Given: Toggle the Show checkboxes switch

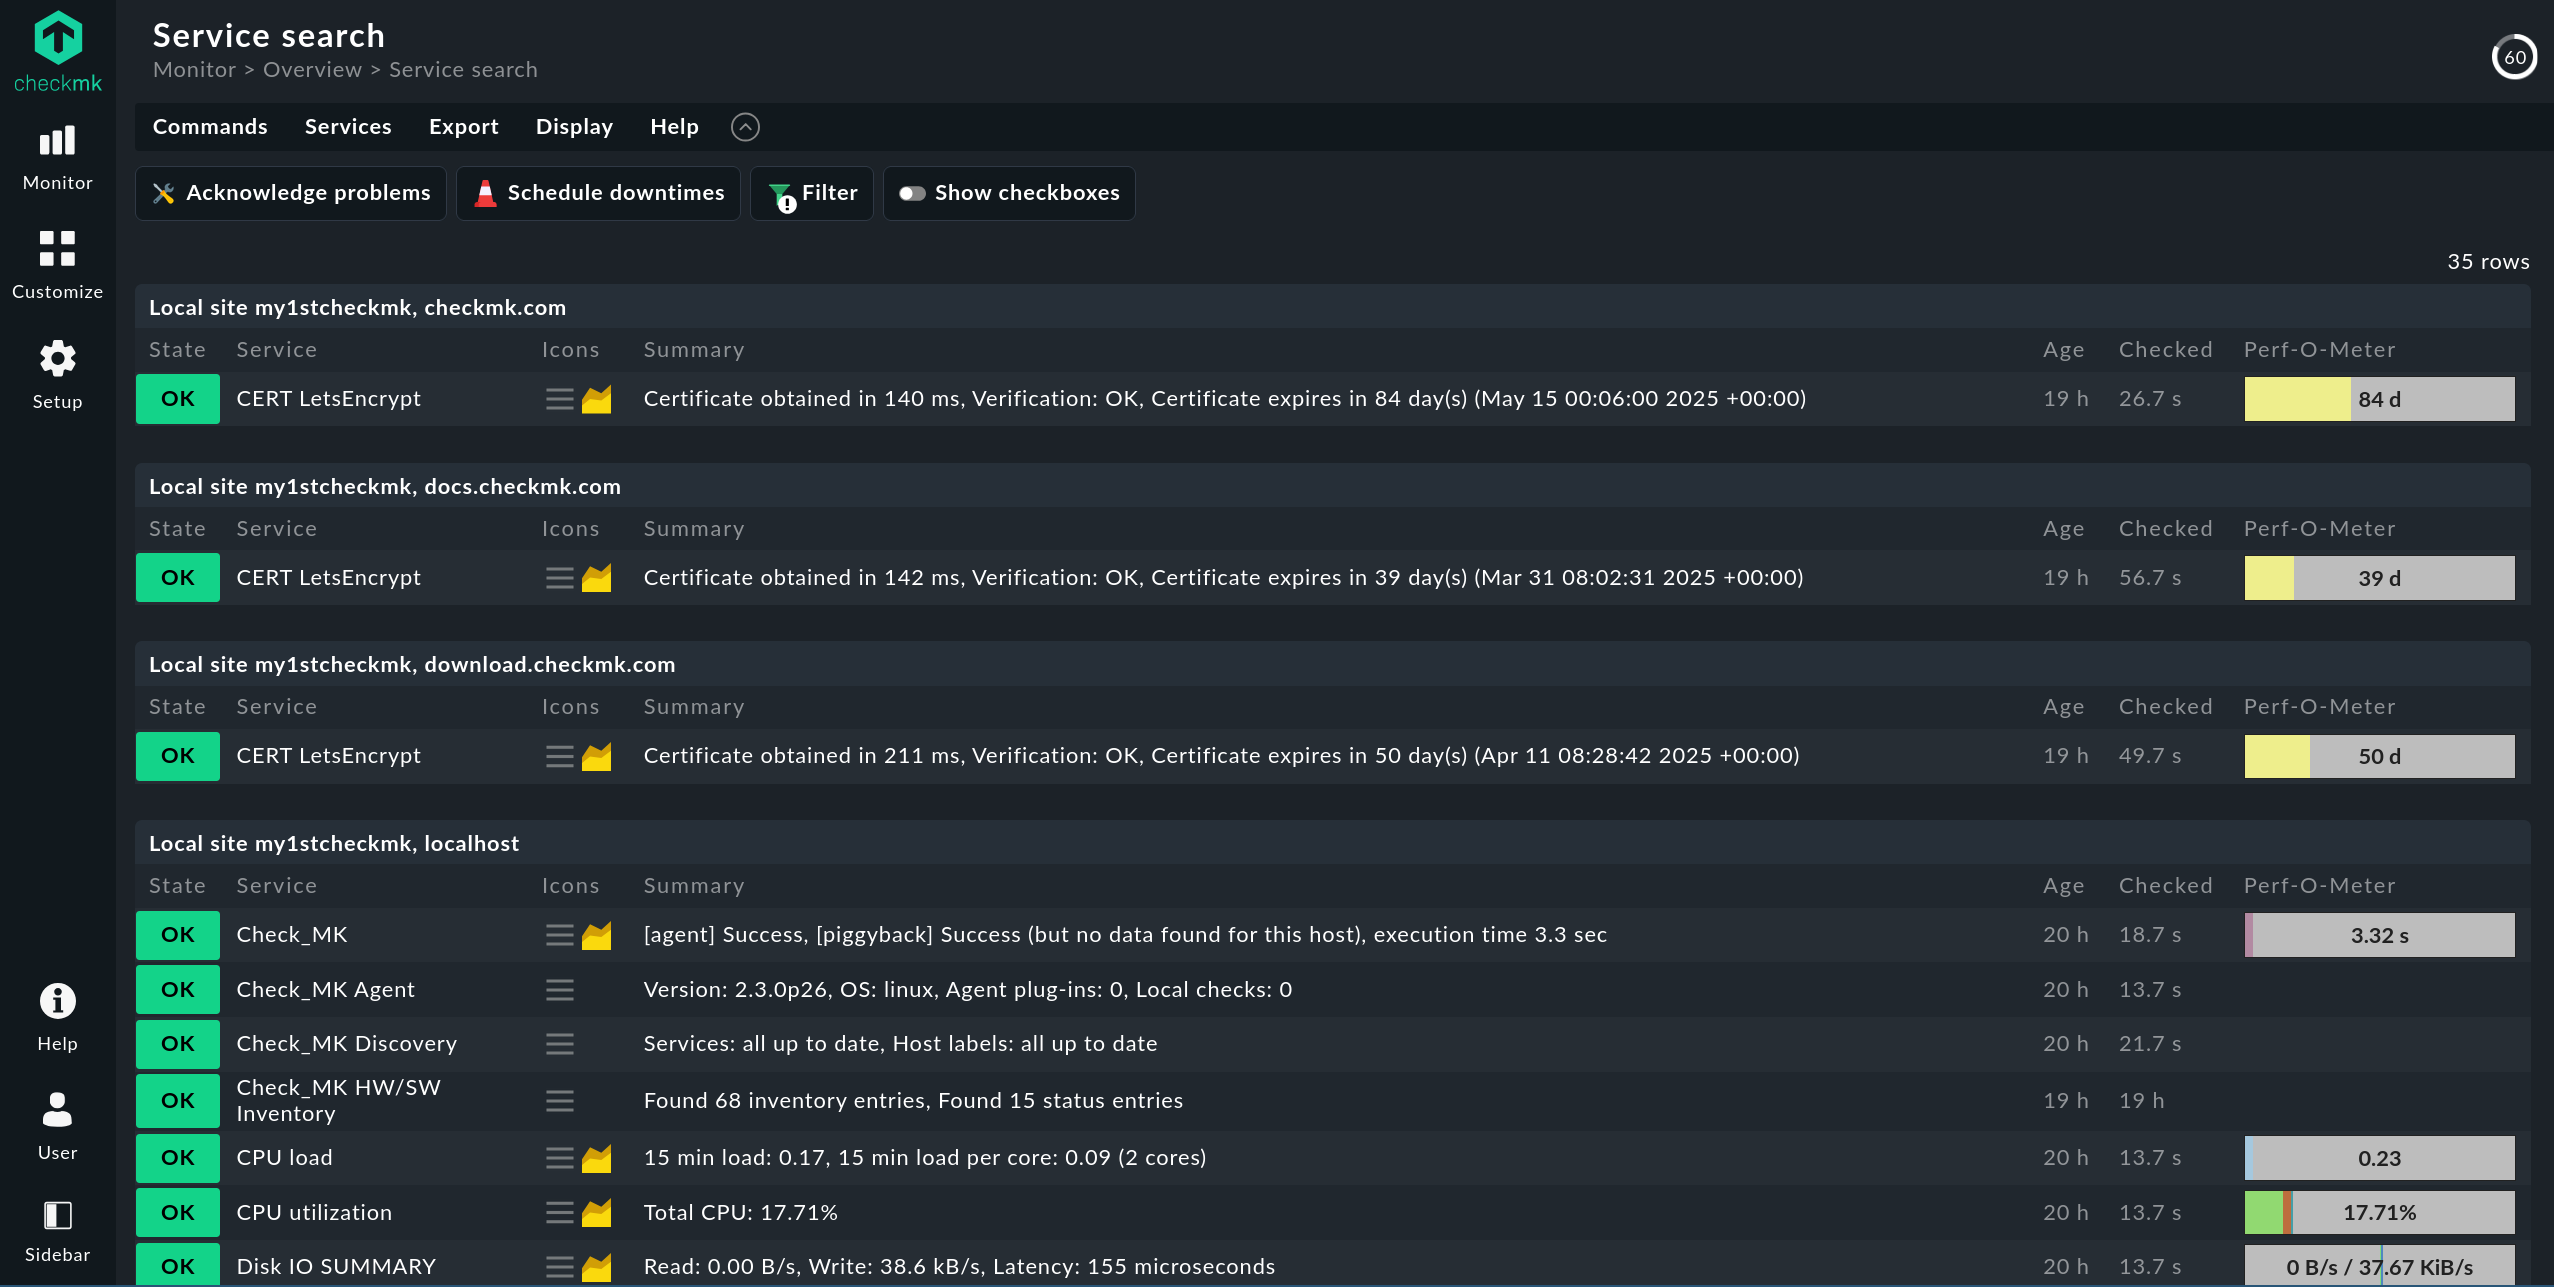Looking at the screenshot, I should pos(1009,193).
